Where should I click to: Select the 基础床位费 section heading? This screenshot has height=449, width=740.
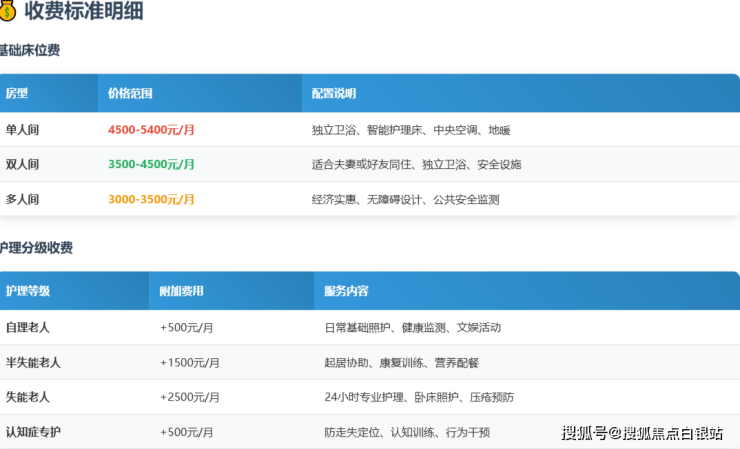pos(30,50)
